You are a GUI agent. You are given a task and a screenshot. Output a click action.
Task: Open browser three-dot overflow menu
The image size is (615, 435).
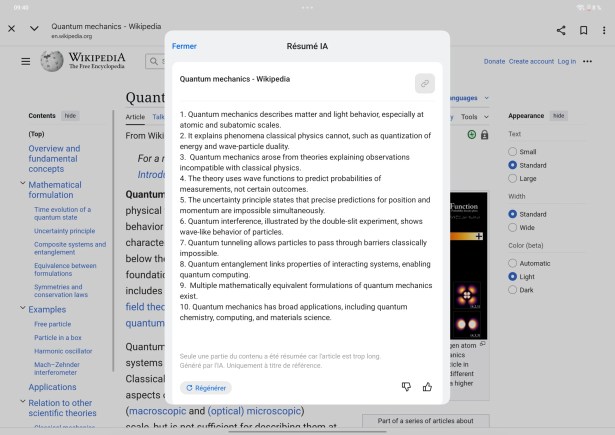point(604,30)
